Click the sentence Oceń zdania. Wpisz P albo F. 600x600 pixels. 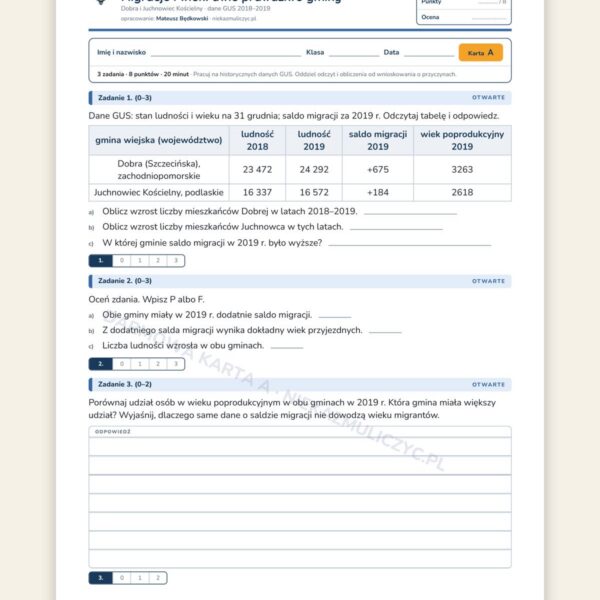[x=146, y=299]
